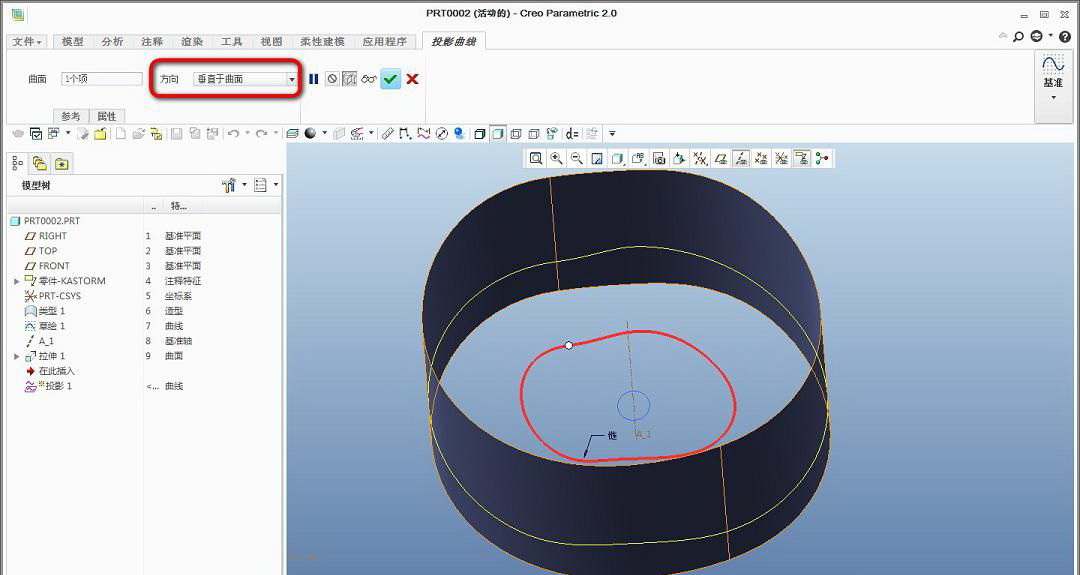Open the 分析 ribbon tab
Image resolution: width=1080 pixels, height=575 pixels.
pyautogui.click(x=112, y=42)
